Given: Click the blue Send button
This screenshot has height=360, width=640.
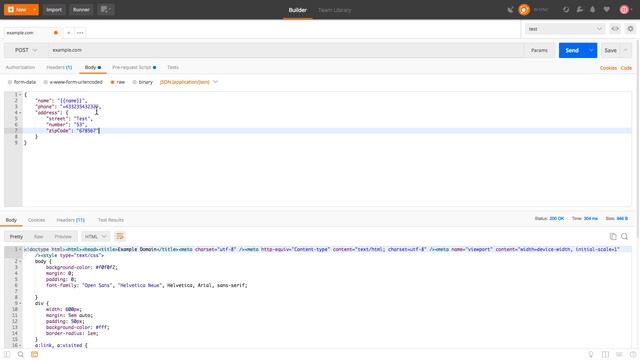Looking at the screenshot, I should point(572,50).
